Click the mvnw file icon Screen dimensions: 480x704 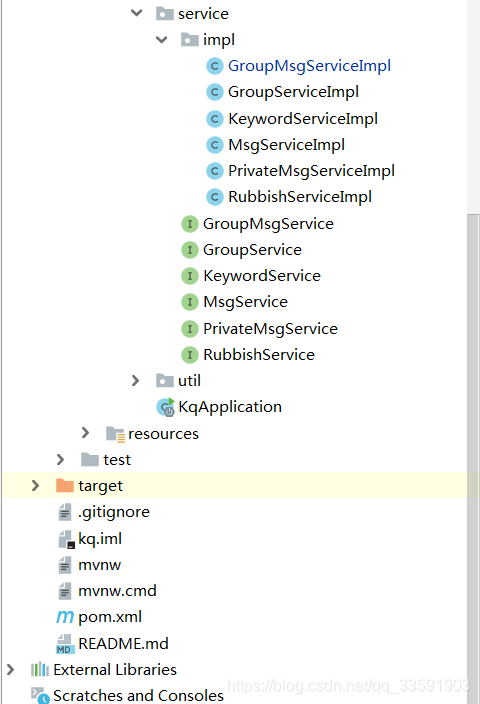[65, 565]
